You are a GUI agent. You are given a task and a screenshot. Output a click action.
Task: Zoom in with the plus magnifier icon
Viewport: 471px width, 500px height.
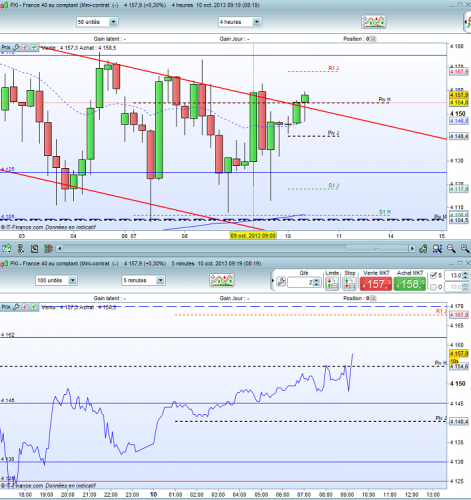coord(465,248)
